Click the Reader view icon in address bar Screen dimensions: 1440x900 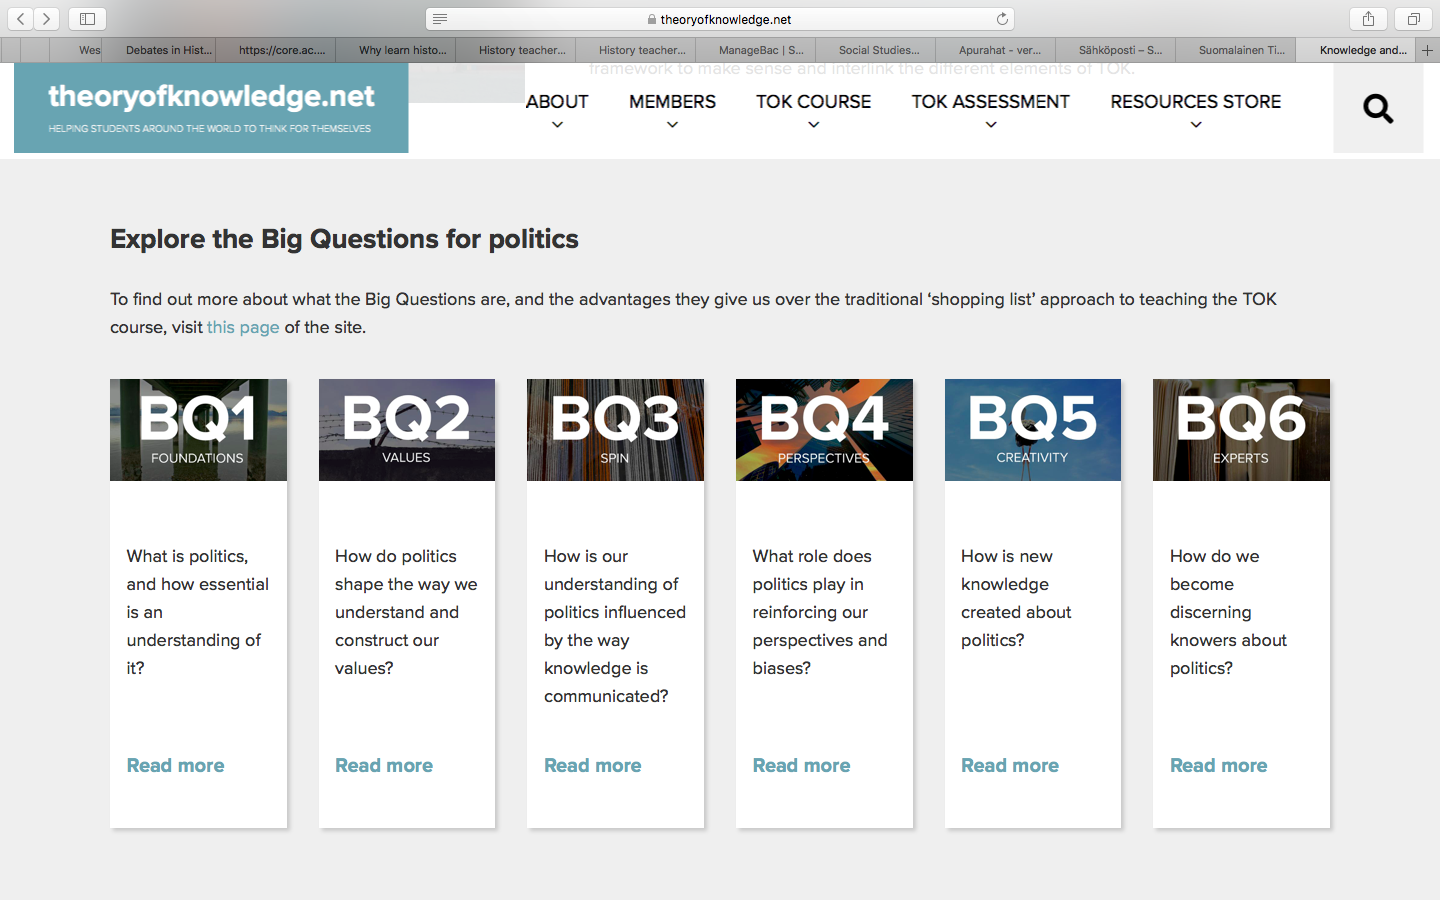[440, 19]
